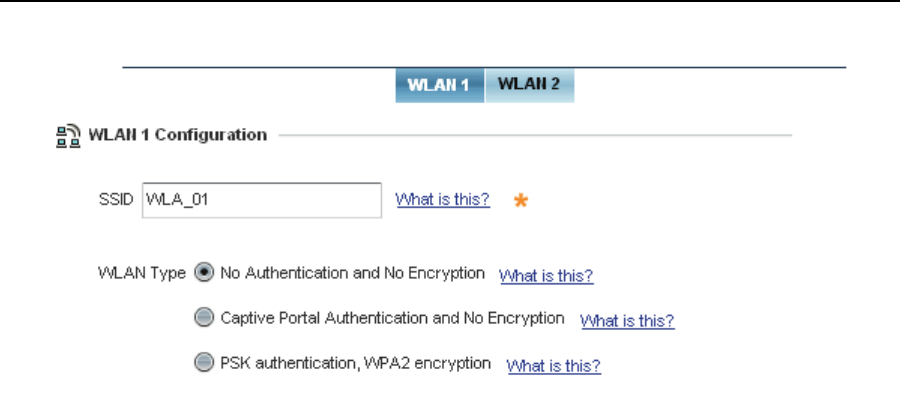Open the WLAN 2 tab
The height and width of the screenshot is (411, 900).
tap(529, 84)
